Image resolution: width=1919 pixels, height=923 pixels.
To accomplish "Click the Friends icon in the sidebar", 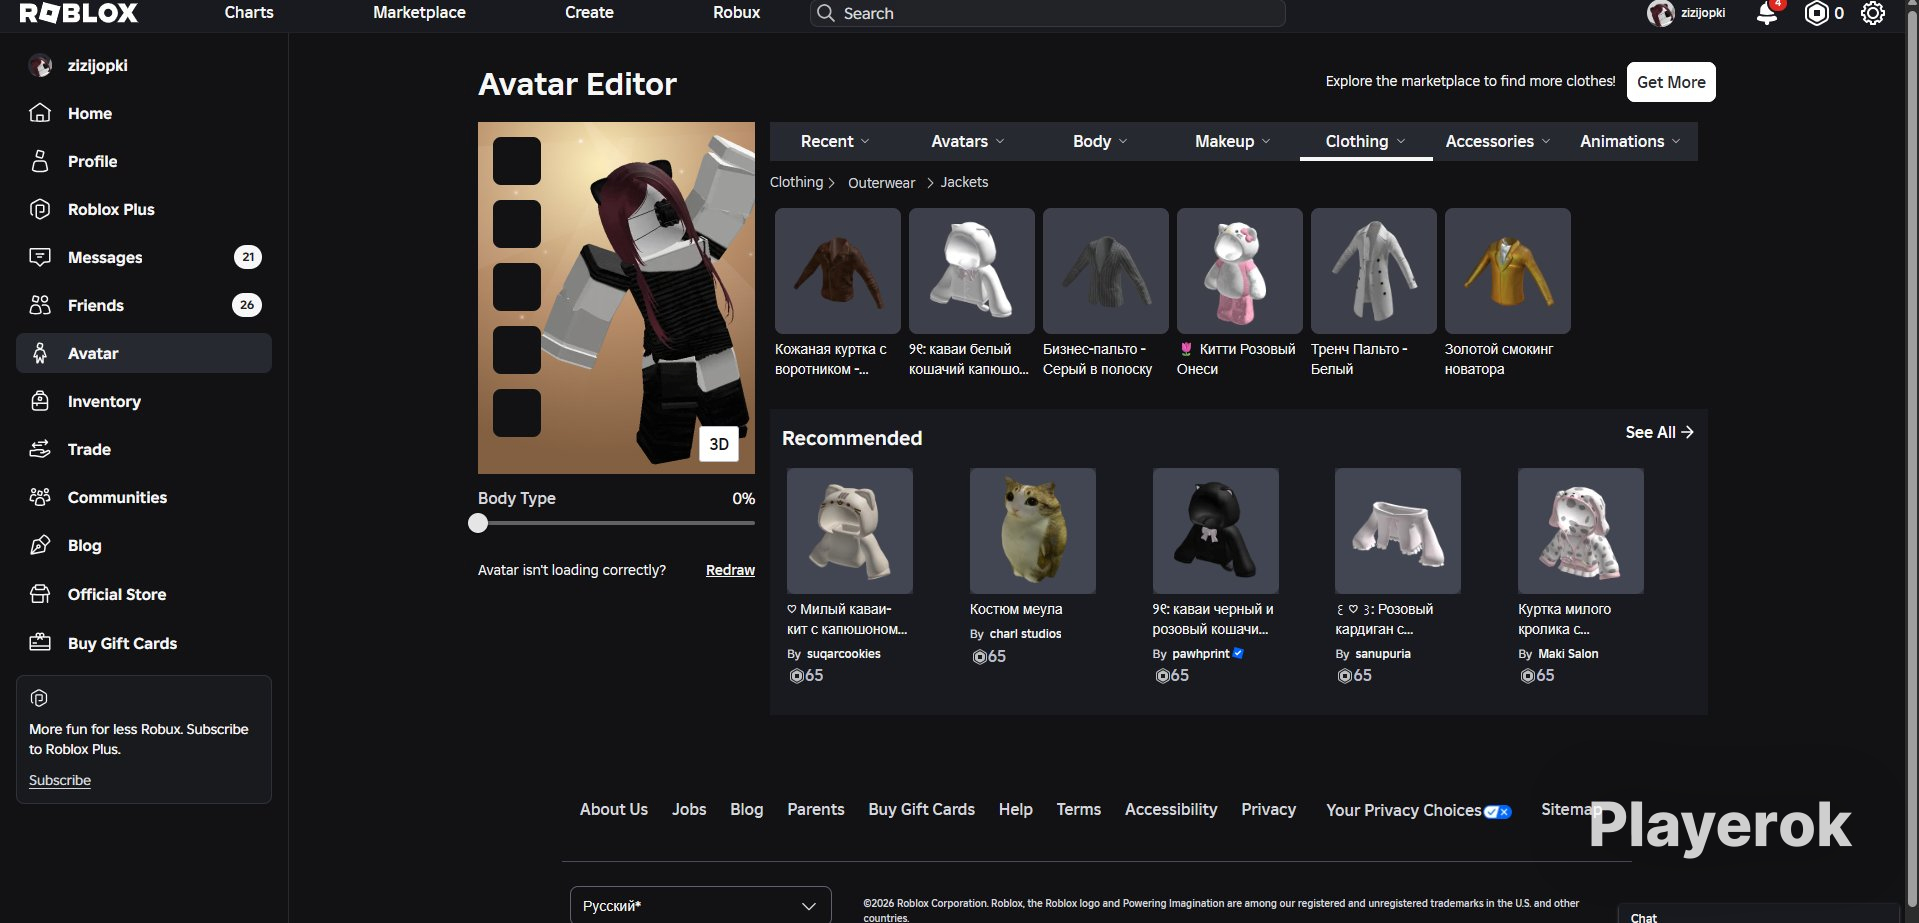I will pos(40,305).
